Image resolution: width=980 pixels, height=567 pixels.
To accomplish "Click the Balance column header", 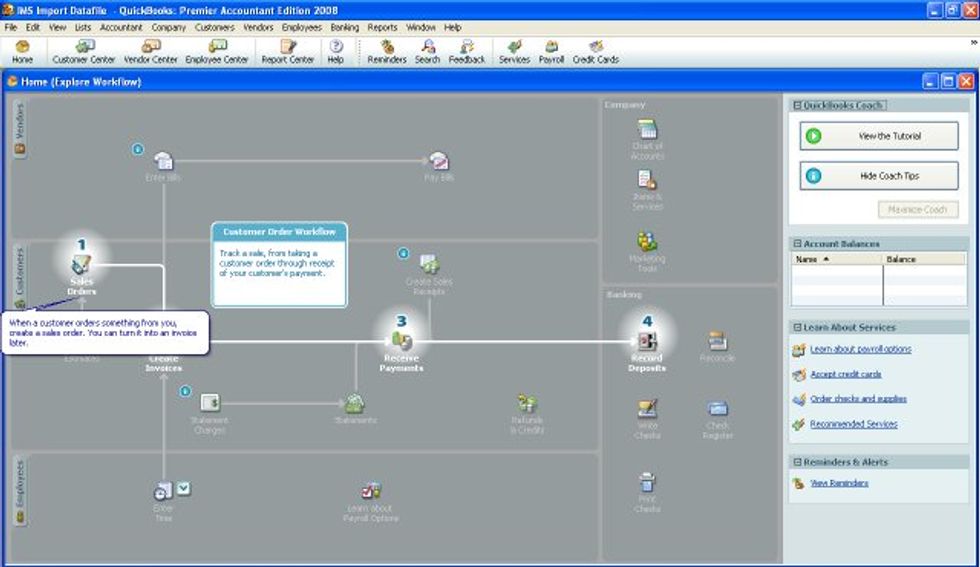I will 924,259.
